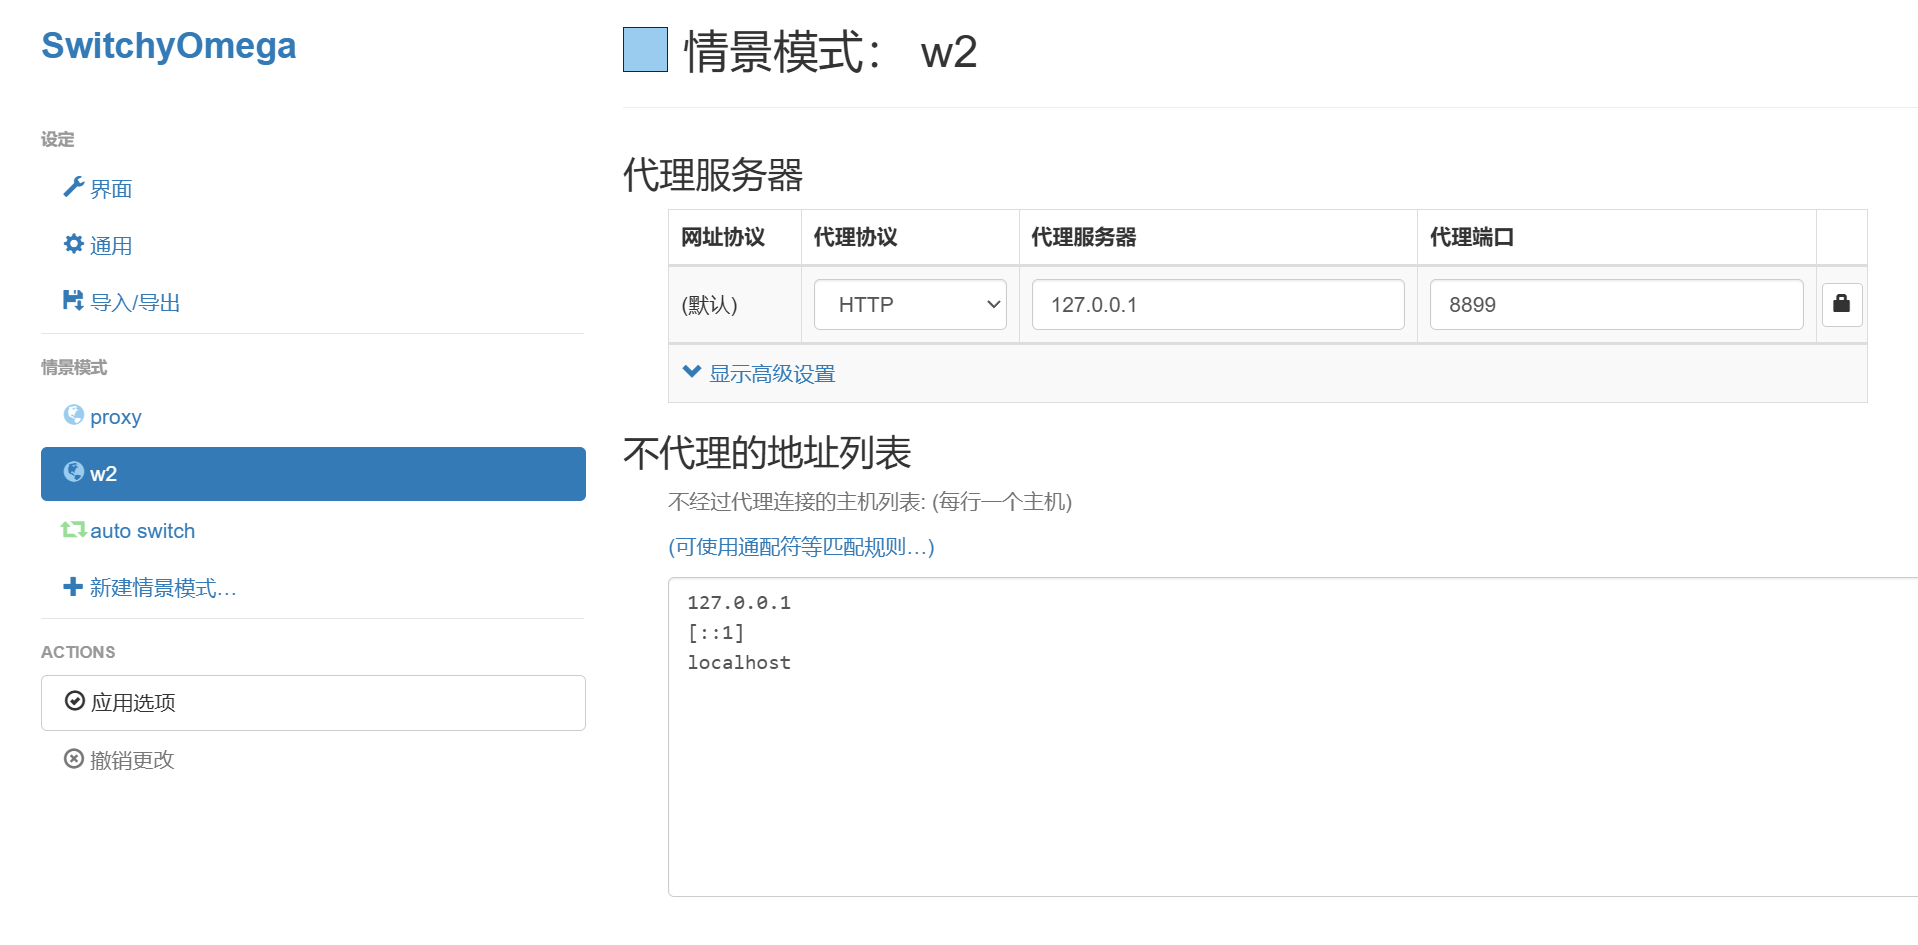Click the 代理服务器 section heading
Viewport: 1918px width, 945px height.
click(x=713, y=175)
